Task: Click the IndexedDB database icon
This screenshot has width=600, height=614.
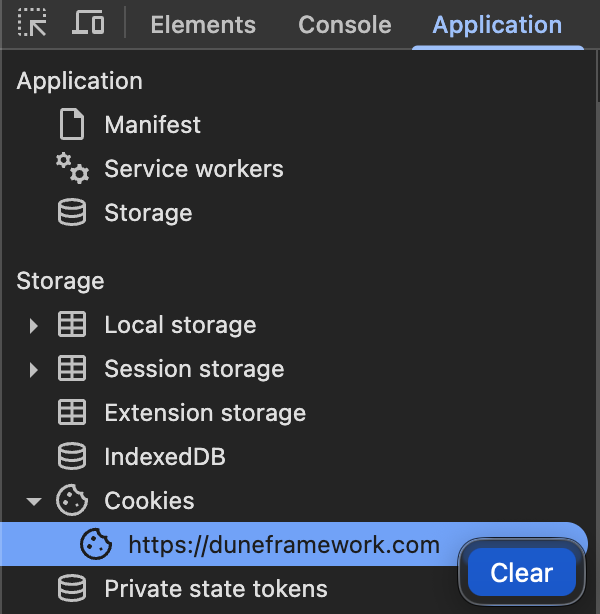Action: click(x=72, y=457)
